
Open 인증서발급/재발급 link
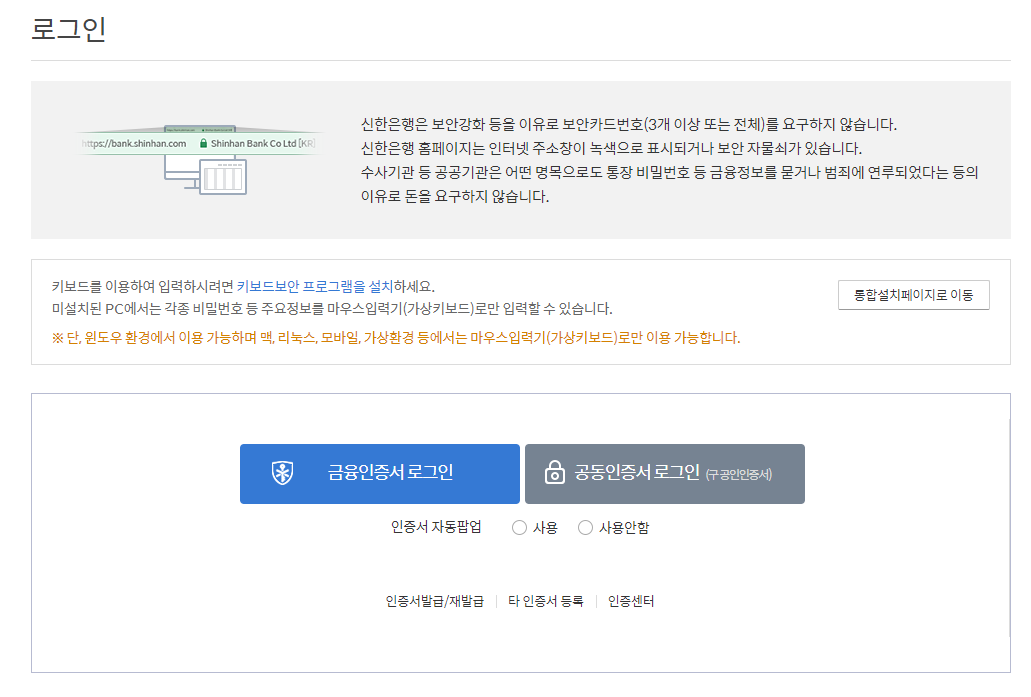coord(435,601)
